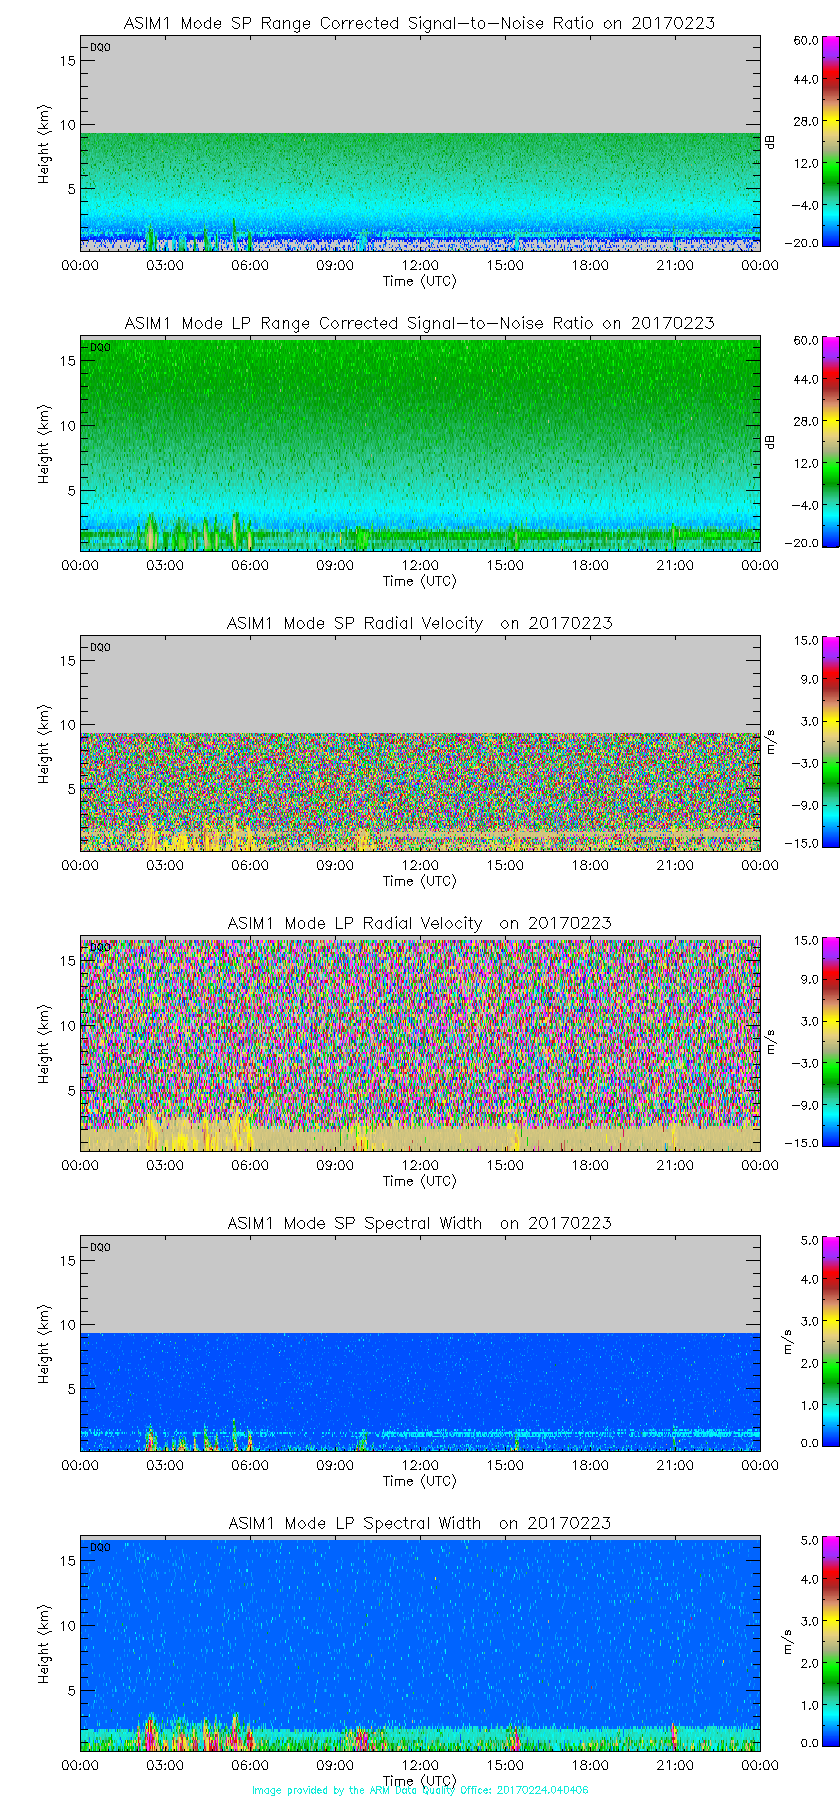Viewport: 840px width, 1800px height.
Task: Click the Height (km) label of LP Radial Velocity plot
Action: tap(44, 1044)
